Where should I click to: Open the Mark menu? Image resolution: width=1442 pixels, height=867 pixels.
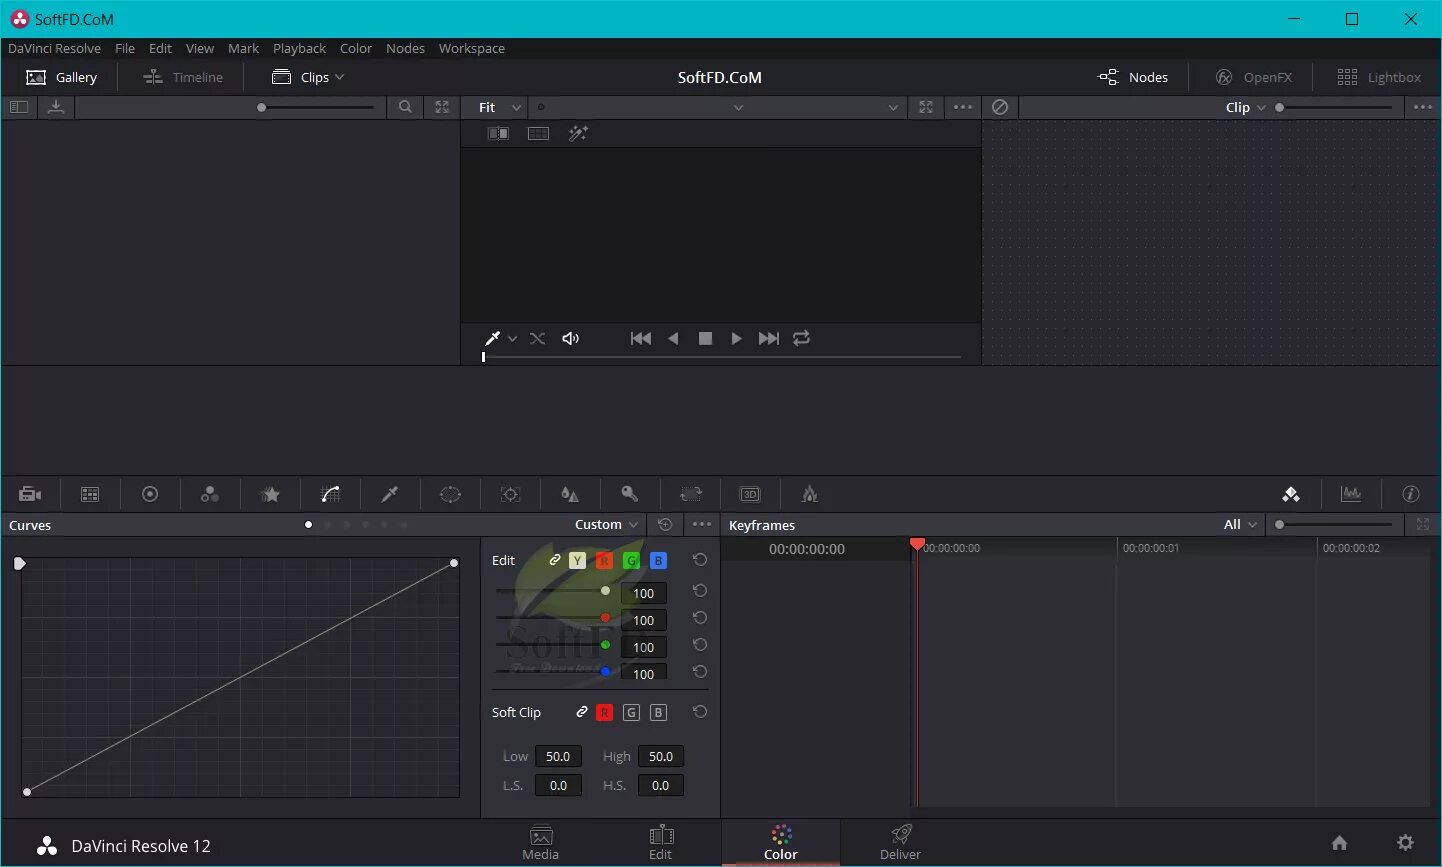pyautogui.click(x=243, y=48)
